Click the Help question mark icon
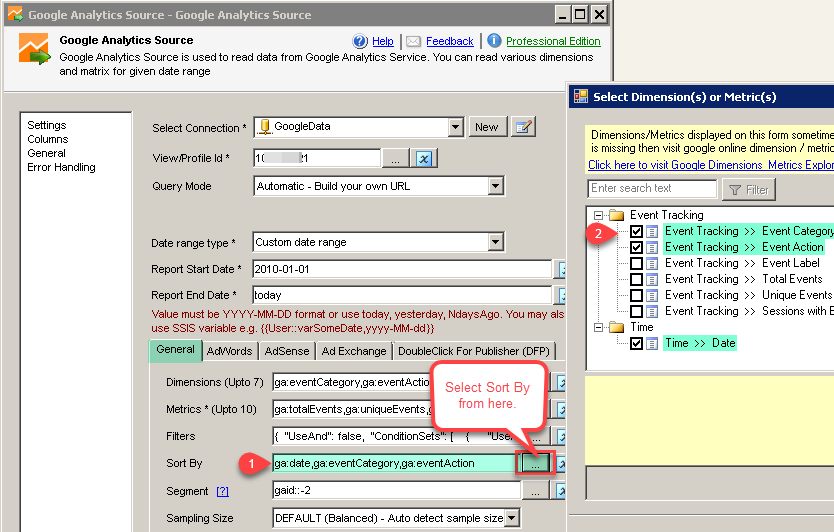834x532 pixels. [x=361, y=41]
